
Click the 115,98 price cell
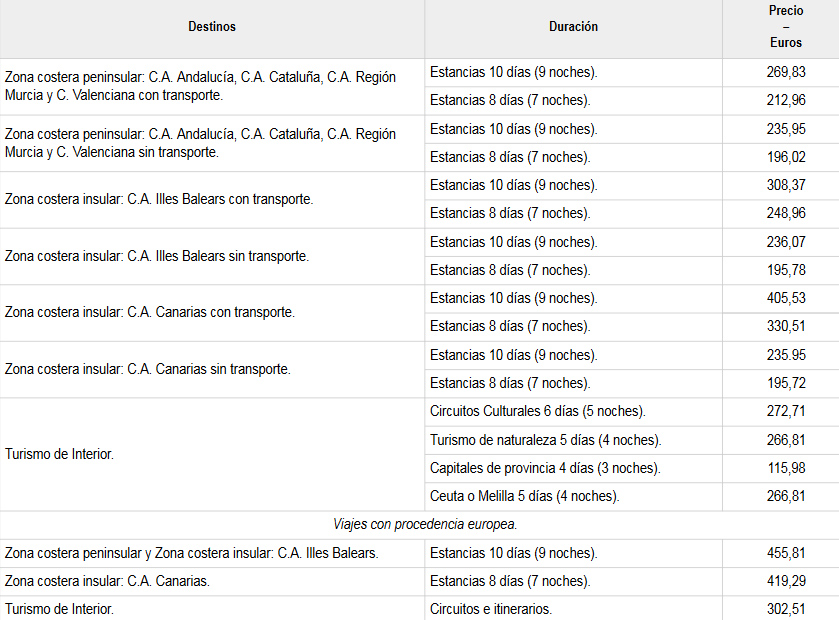click(x=785, y=468)
